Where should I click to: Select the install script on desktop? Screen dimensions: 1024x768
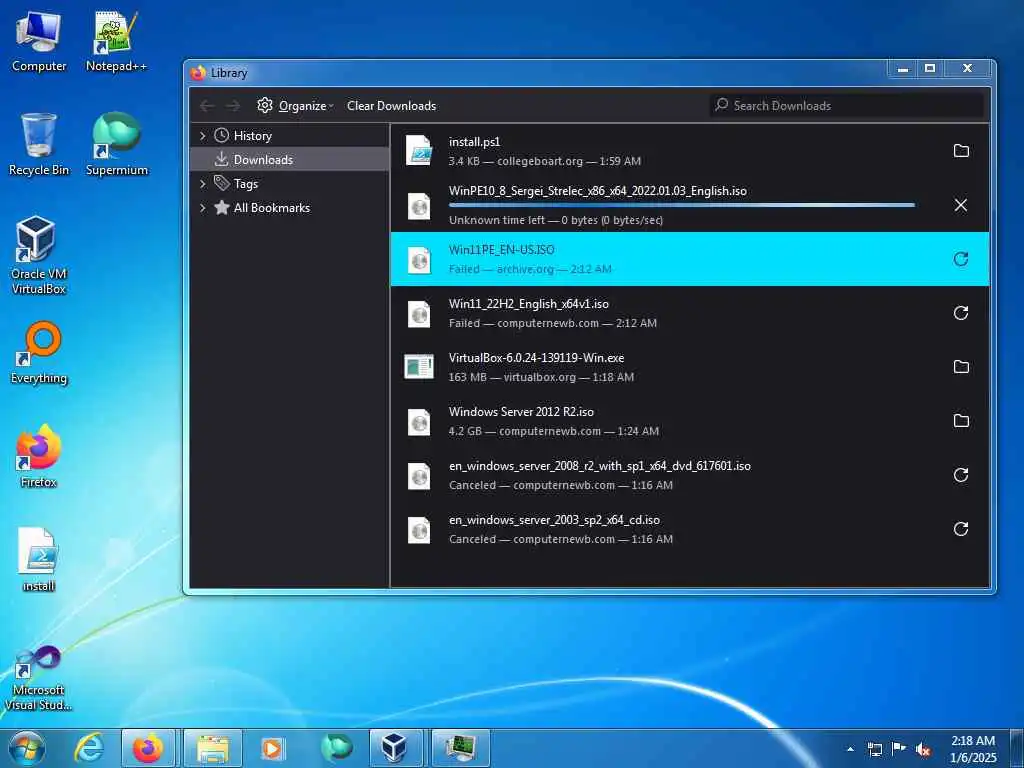[39, 560]
